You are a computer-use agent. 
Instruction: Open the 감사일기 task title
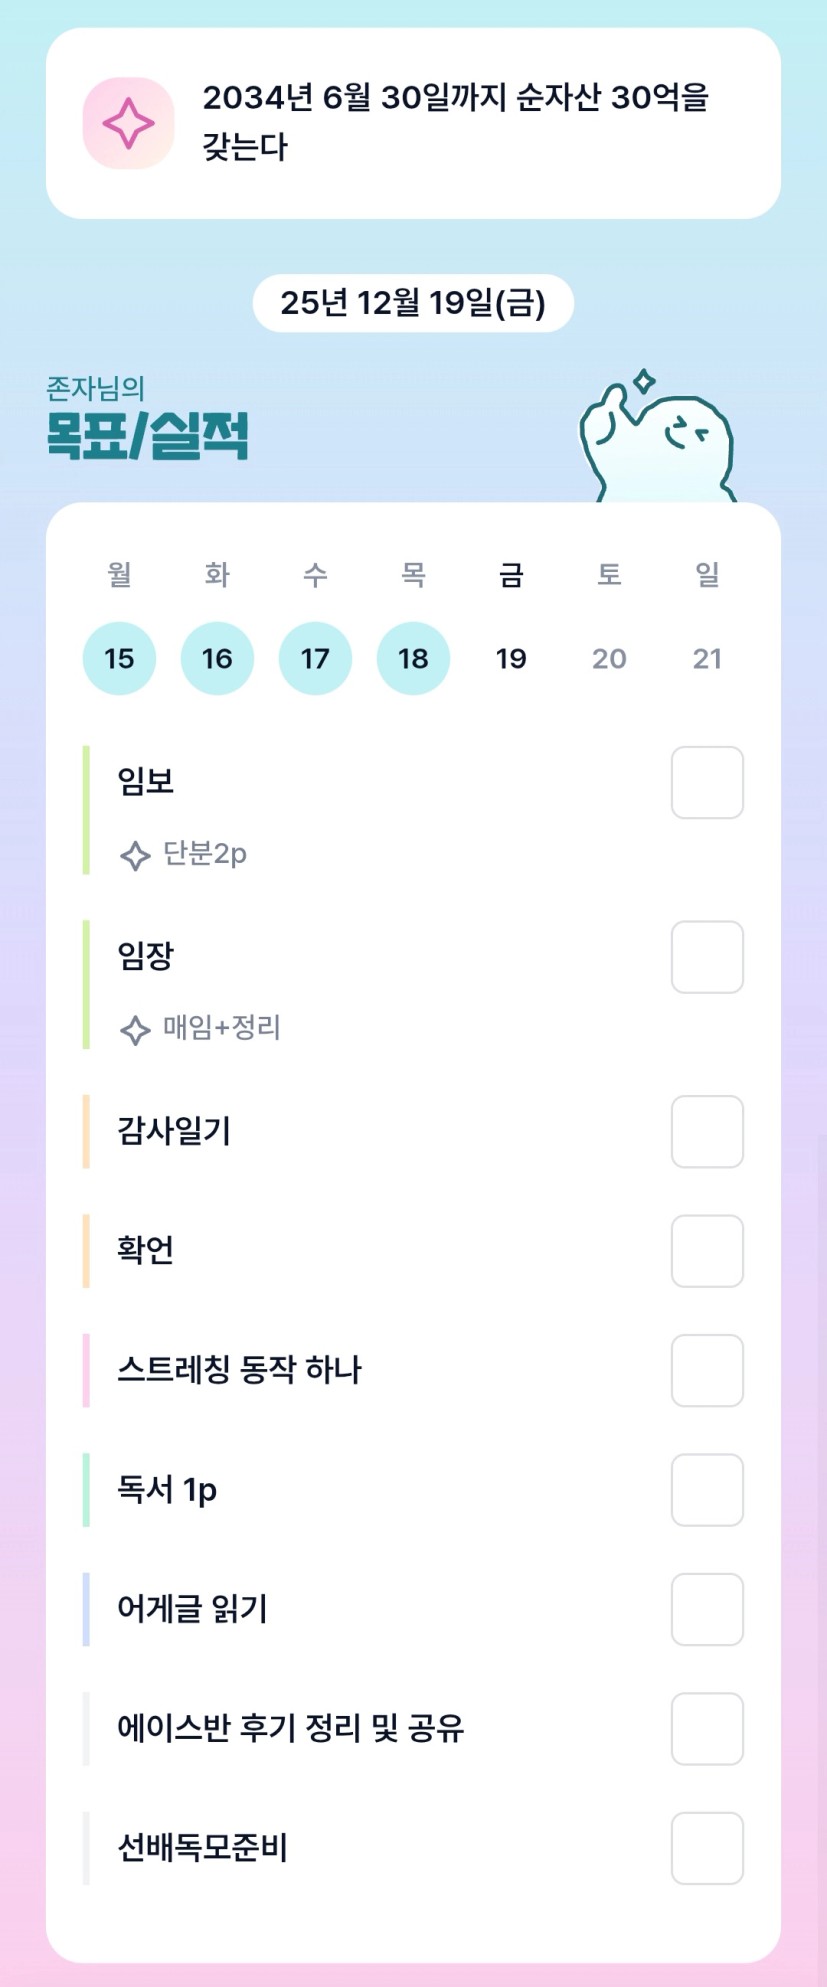pos(174,1131)
